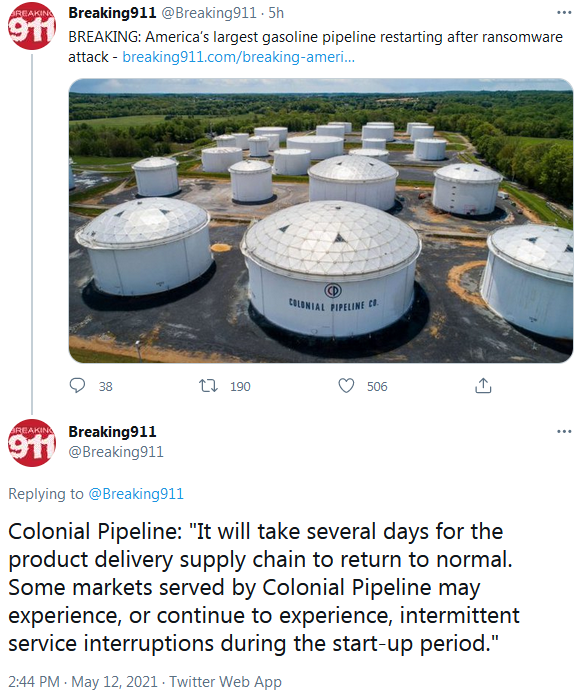This screenshot has width=580, height=698.
Task: Click the Twitter Web App source label
Action: (225, 682)
